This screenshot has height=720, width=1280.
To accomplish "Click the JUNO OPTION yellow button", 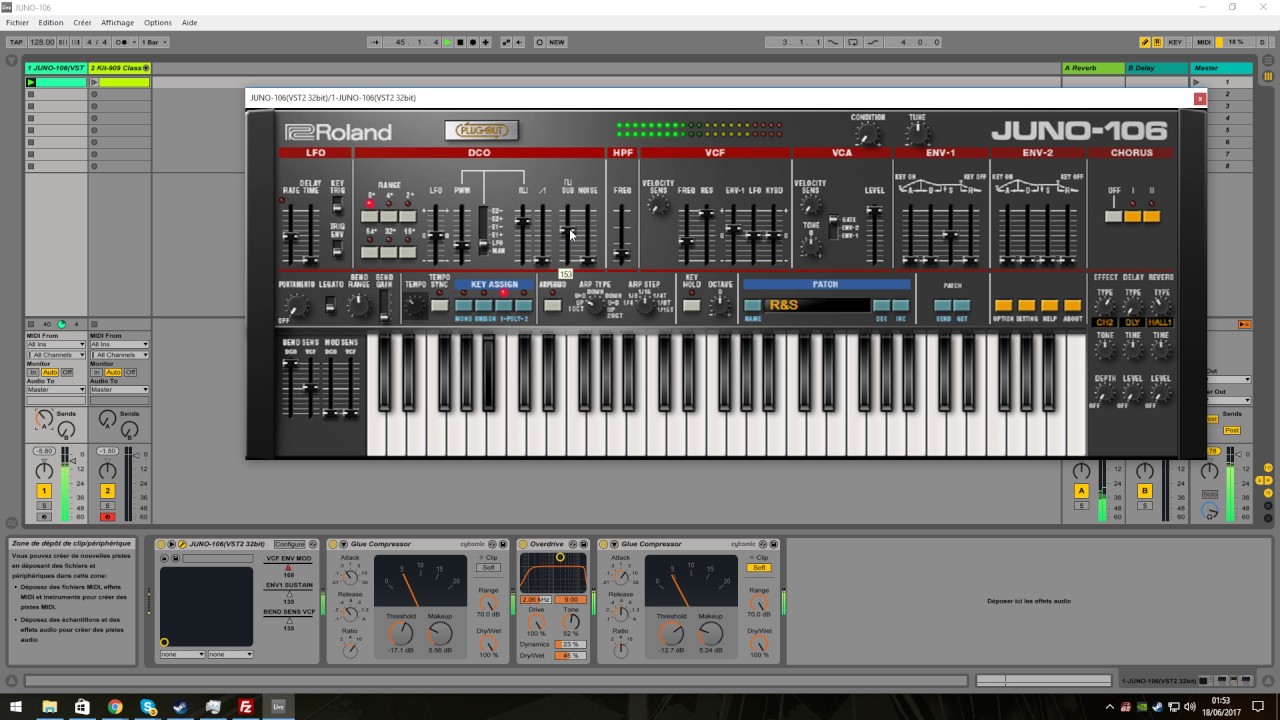I will pos(1003,306).
